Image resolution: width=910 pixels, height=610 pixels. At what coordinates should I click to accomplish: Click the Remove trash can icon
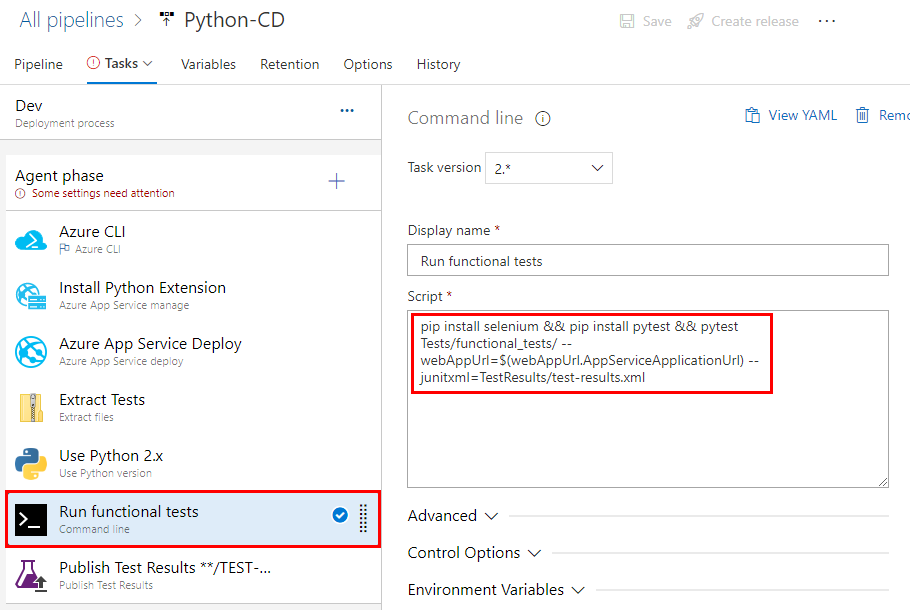tap(862, 115)
